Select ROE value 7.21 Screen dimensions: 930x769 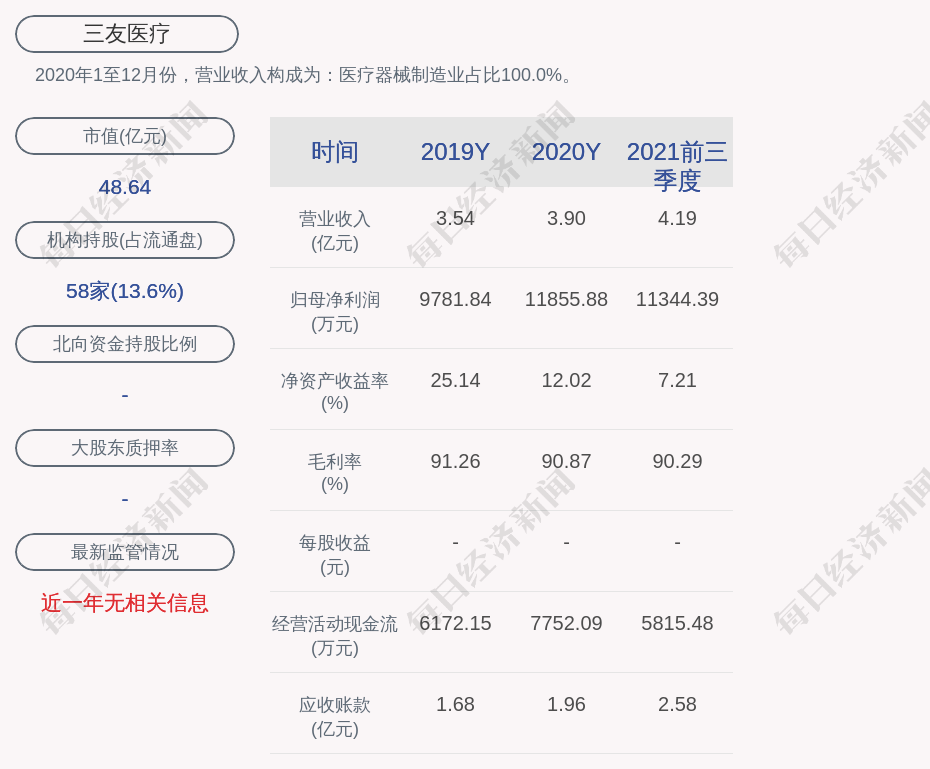[677, 380]
